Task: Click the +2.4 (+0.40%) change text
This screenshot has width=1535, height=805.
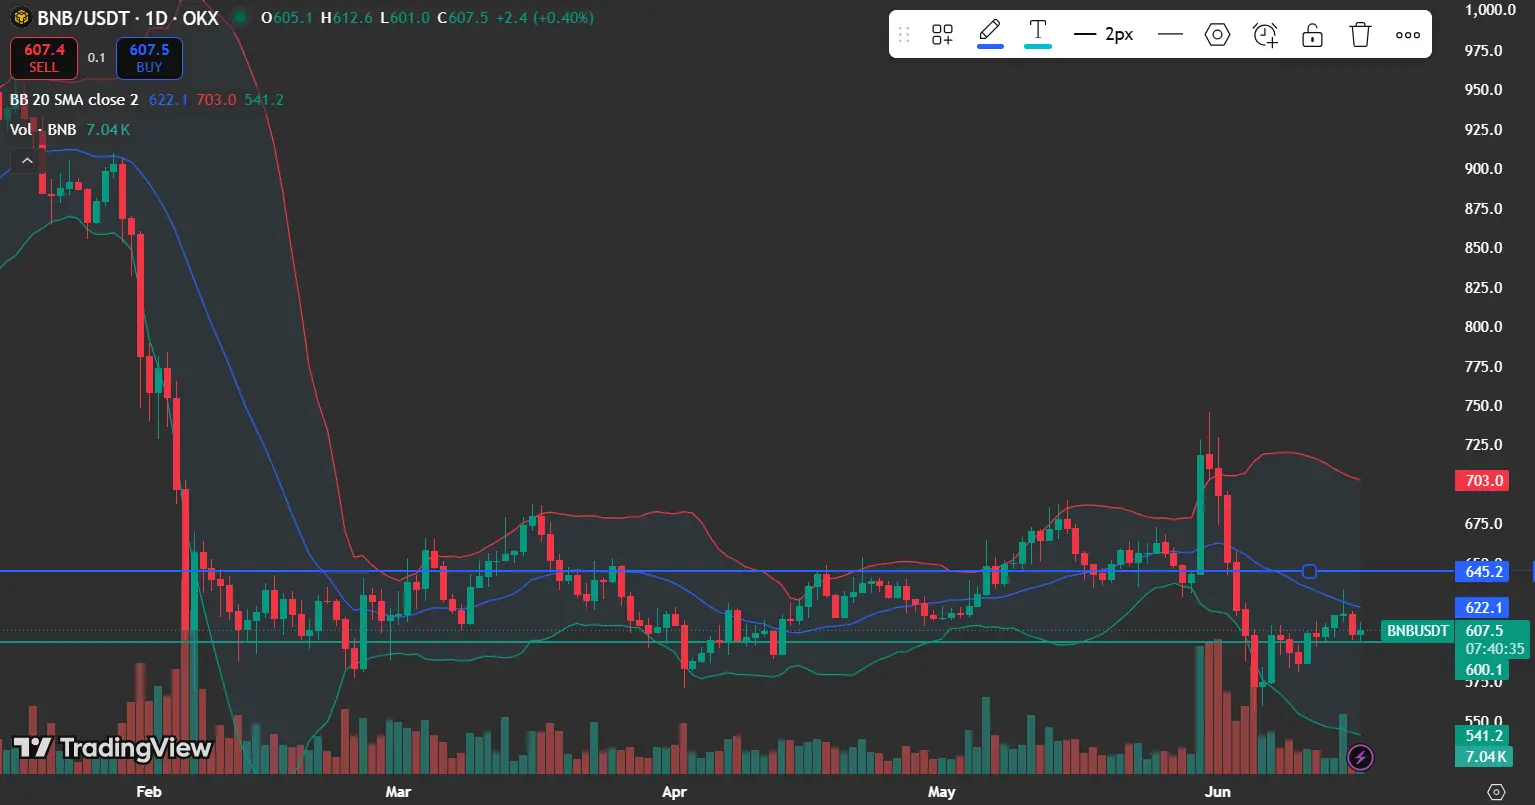Action: pos(544,18)
